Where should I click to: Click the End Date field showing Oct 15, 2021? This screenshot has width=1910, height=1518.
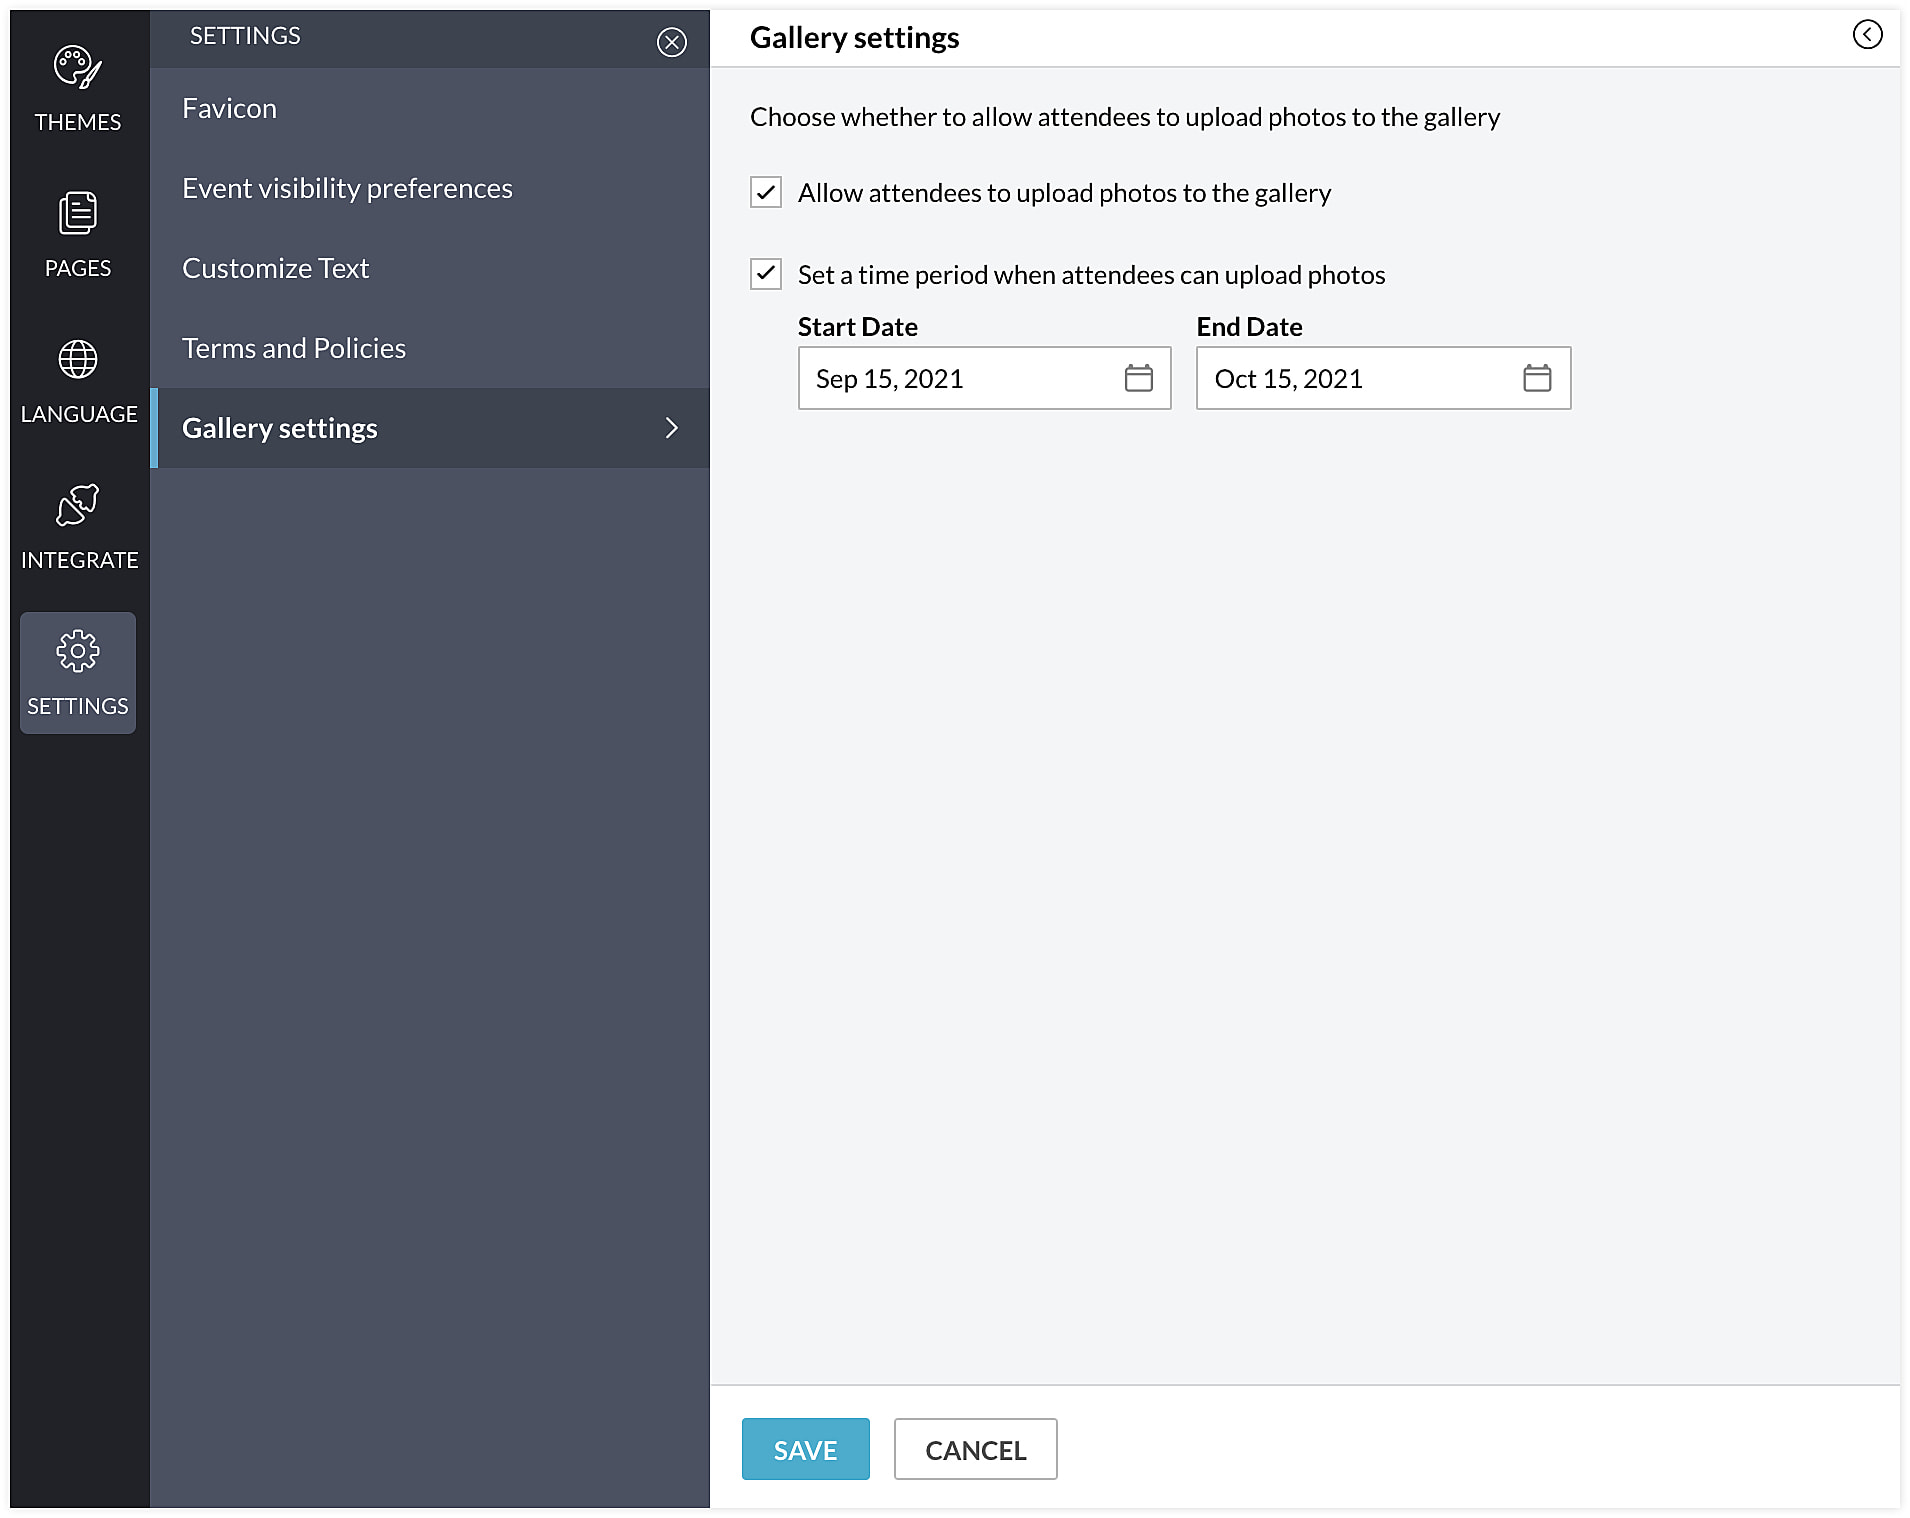coord(1358,378)
